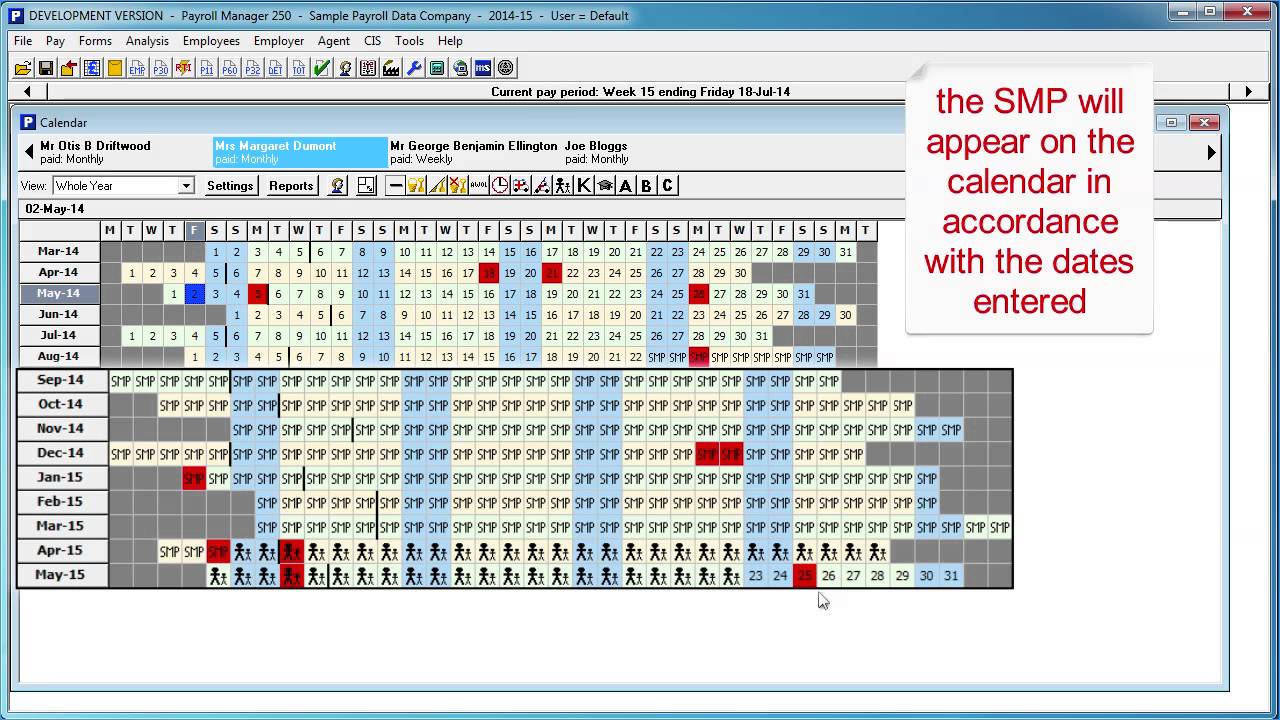The height and width of the screenshot is (720, 1280).
Task: Click the red 25 cell in May-15
Action: pyautogui.click(x=804, y=575)
